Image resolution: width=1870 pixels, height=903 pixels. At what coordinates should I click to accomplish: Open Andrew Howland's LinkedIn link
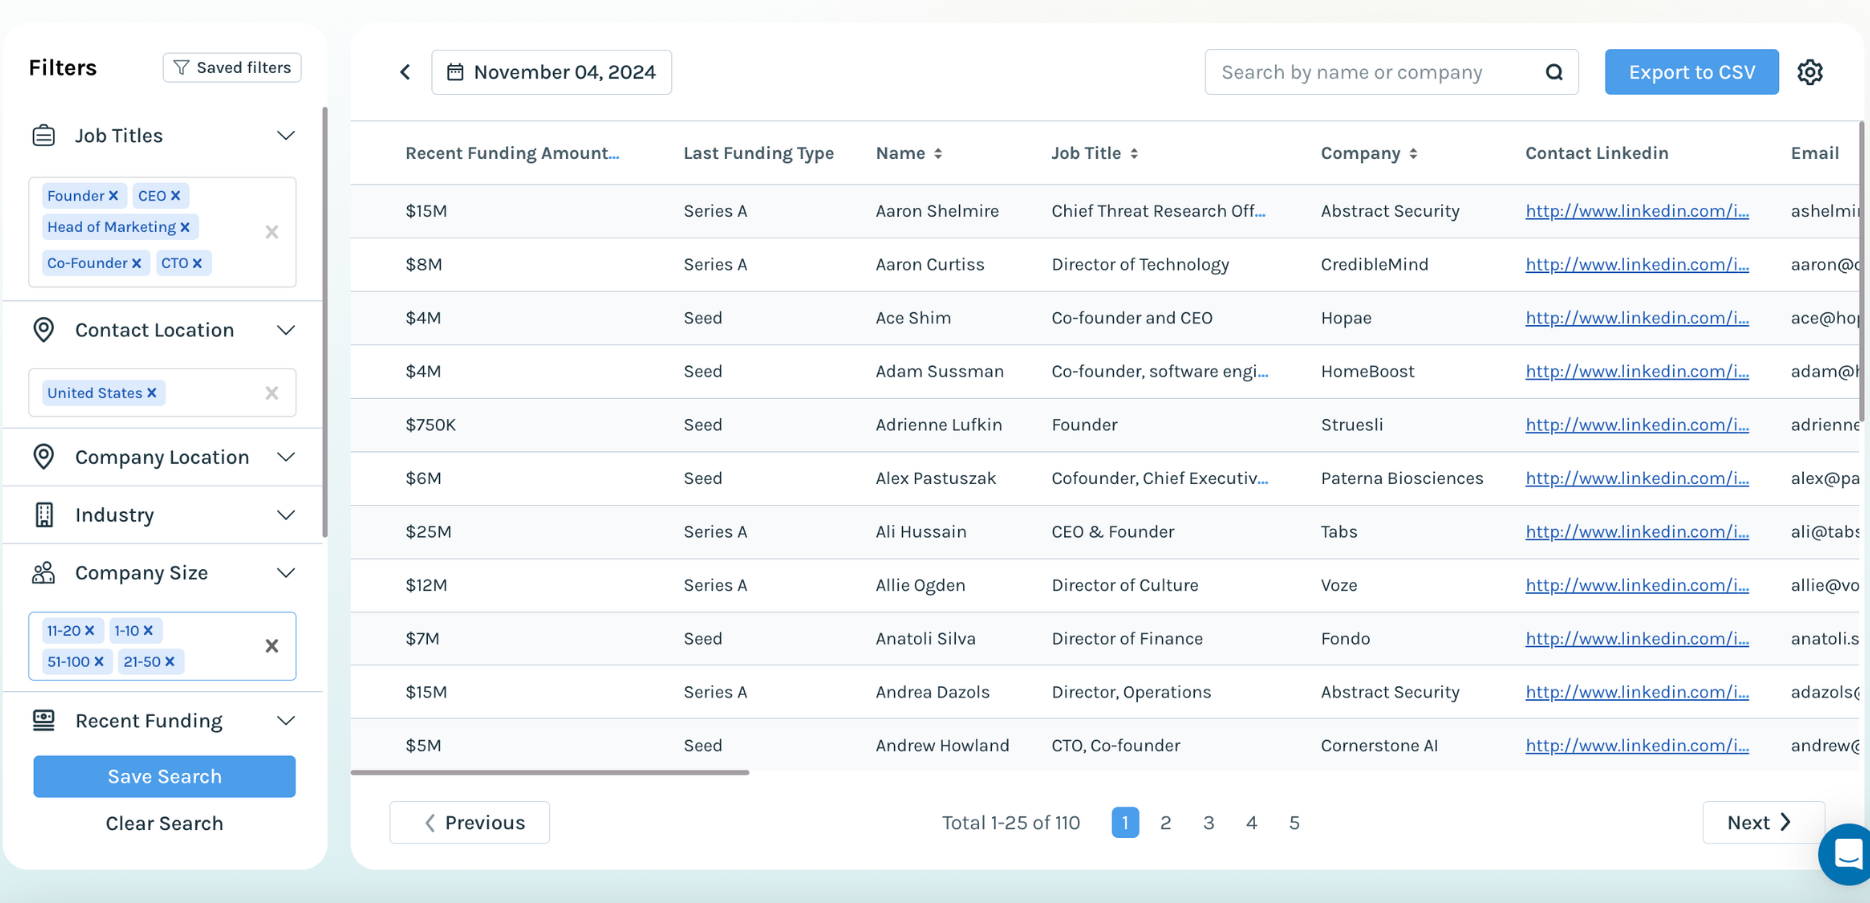coord(1637,746)
